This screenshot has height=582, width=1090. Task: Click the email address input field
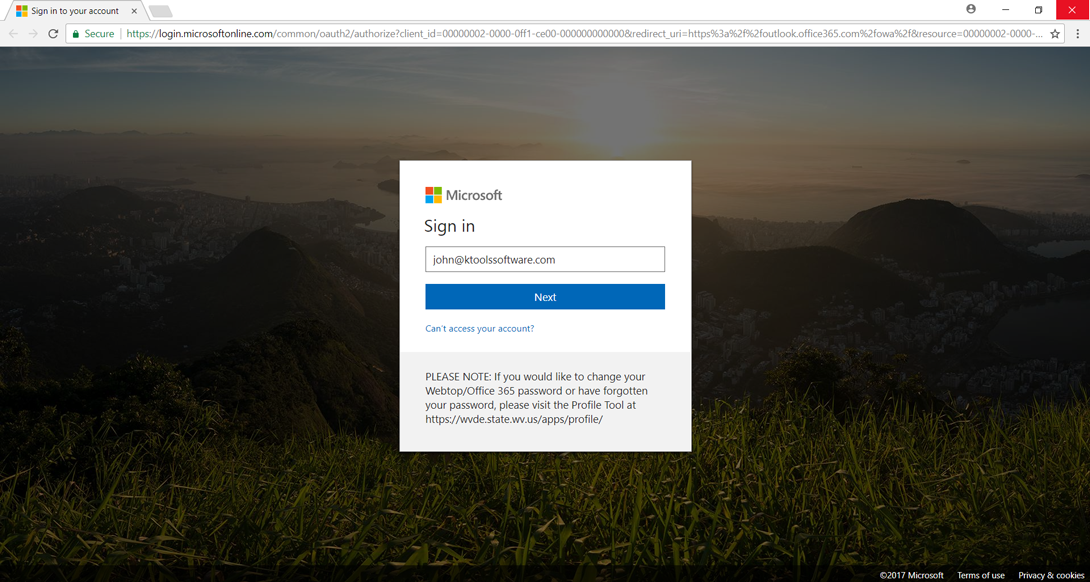[544, 259]
